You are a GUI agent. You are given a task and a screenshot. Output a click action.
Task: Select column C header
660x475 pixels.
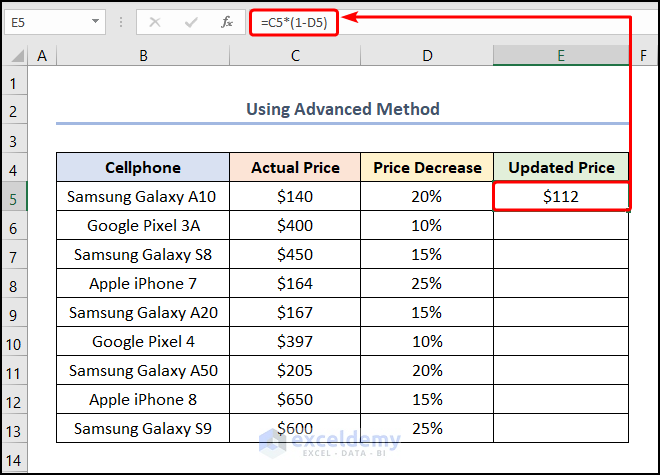(x=295, y=57)
